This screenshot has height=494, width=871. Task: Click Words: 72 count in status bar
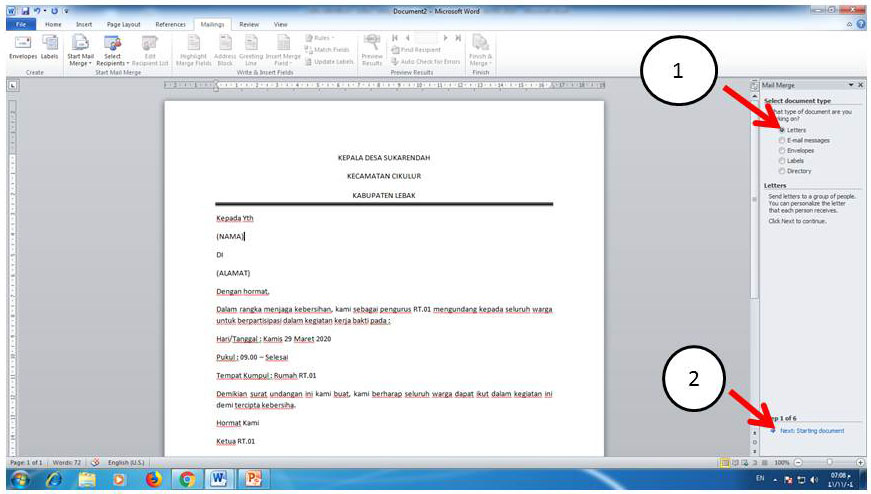[x=67, y=462]
